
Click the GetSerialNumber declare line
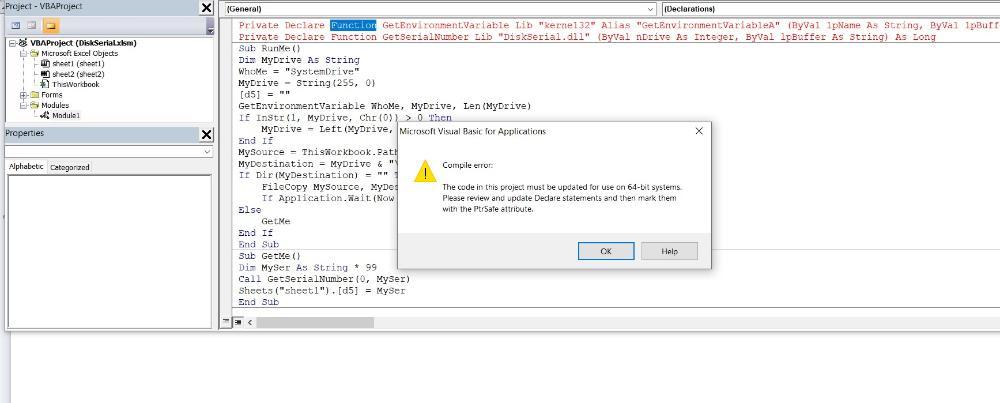587,37
